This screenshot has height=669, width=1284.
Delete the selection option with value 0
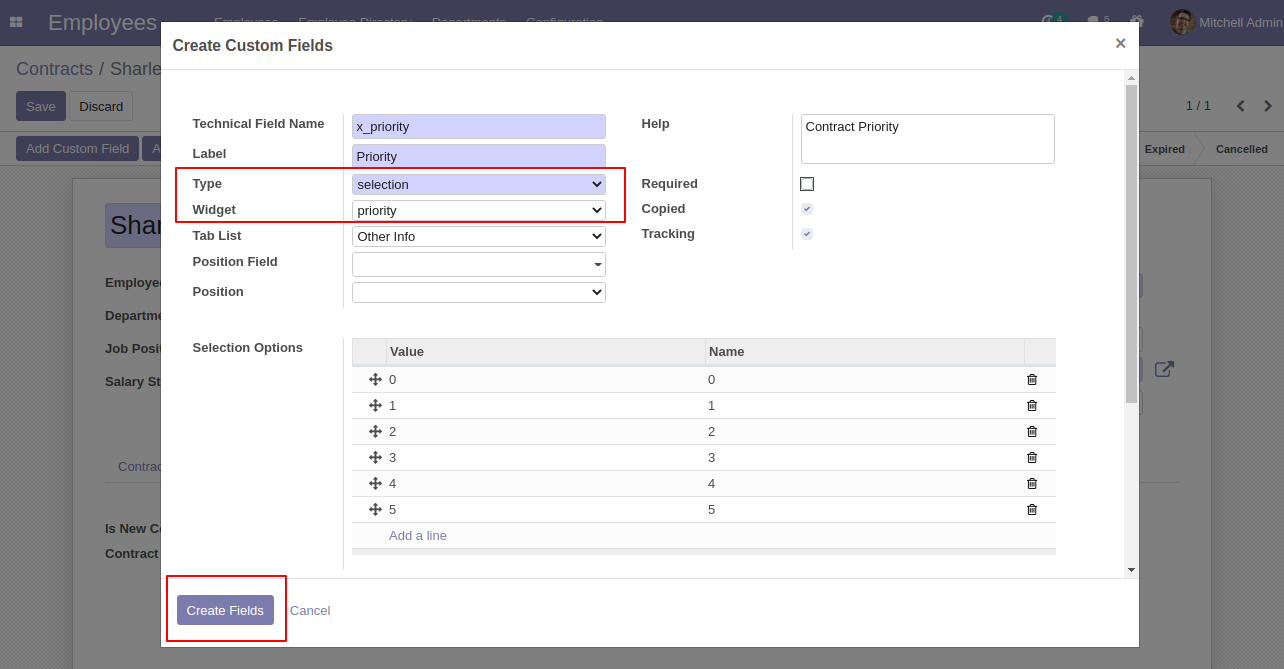pyautogui.click(x=1032, y=380)
